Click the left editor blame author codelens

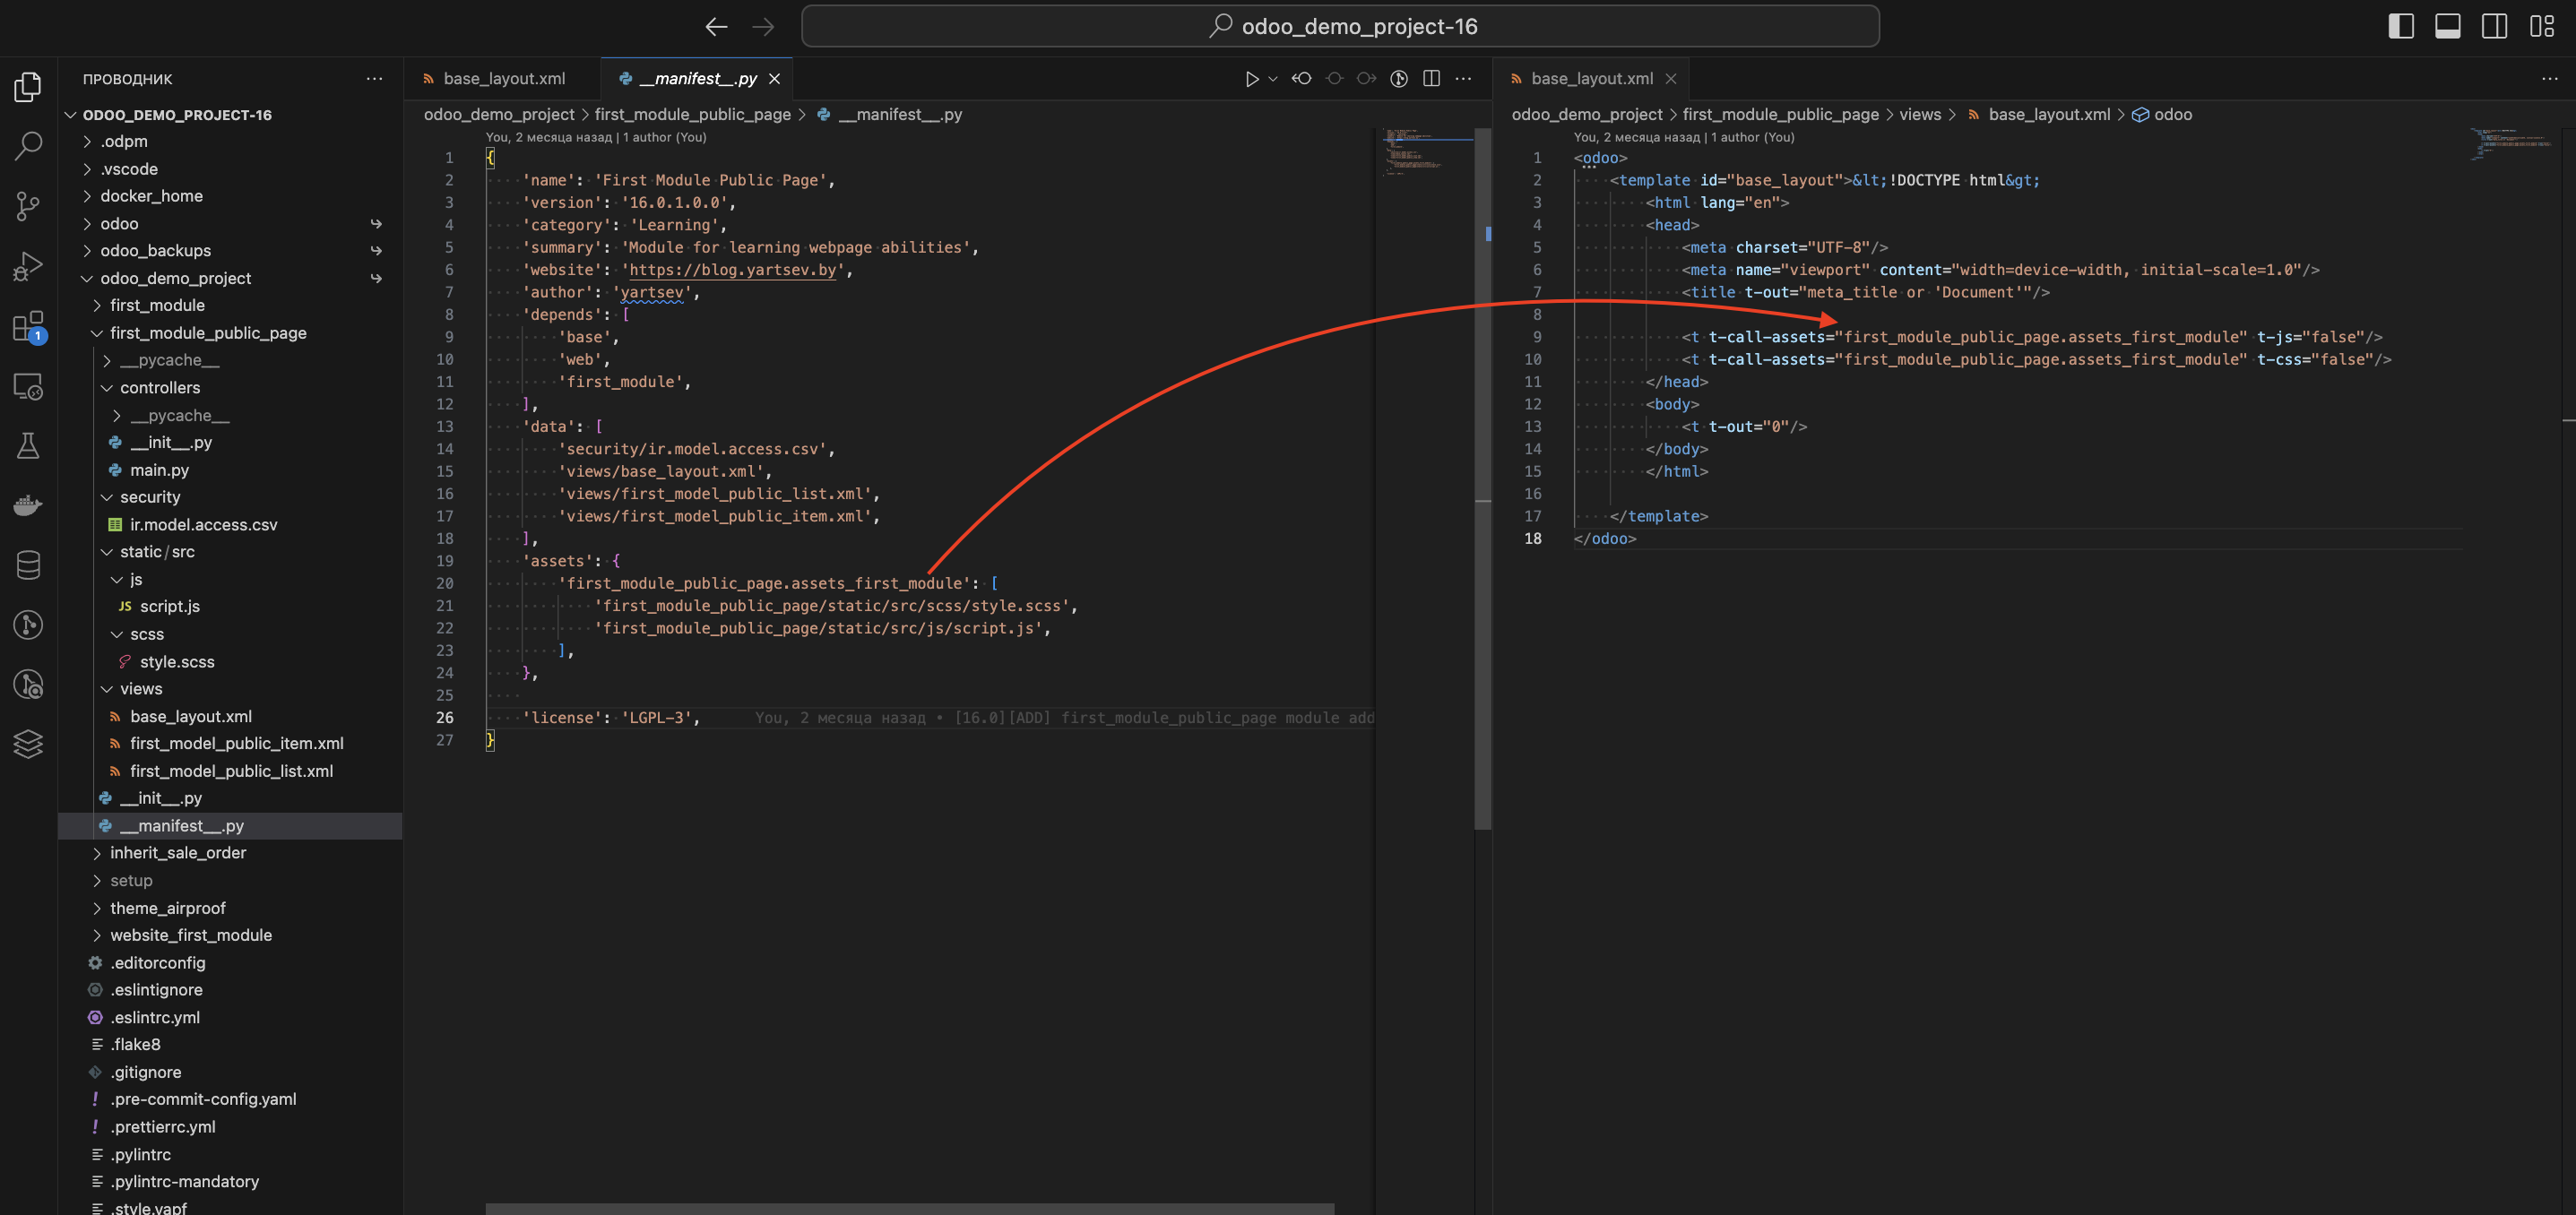(596, 138)
